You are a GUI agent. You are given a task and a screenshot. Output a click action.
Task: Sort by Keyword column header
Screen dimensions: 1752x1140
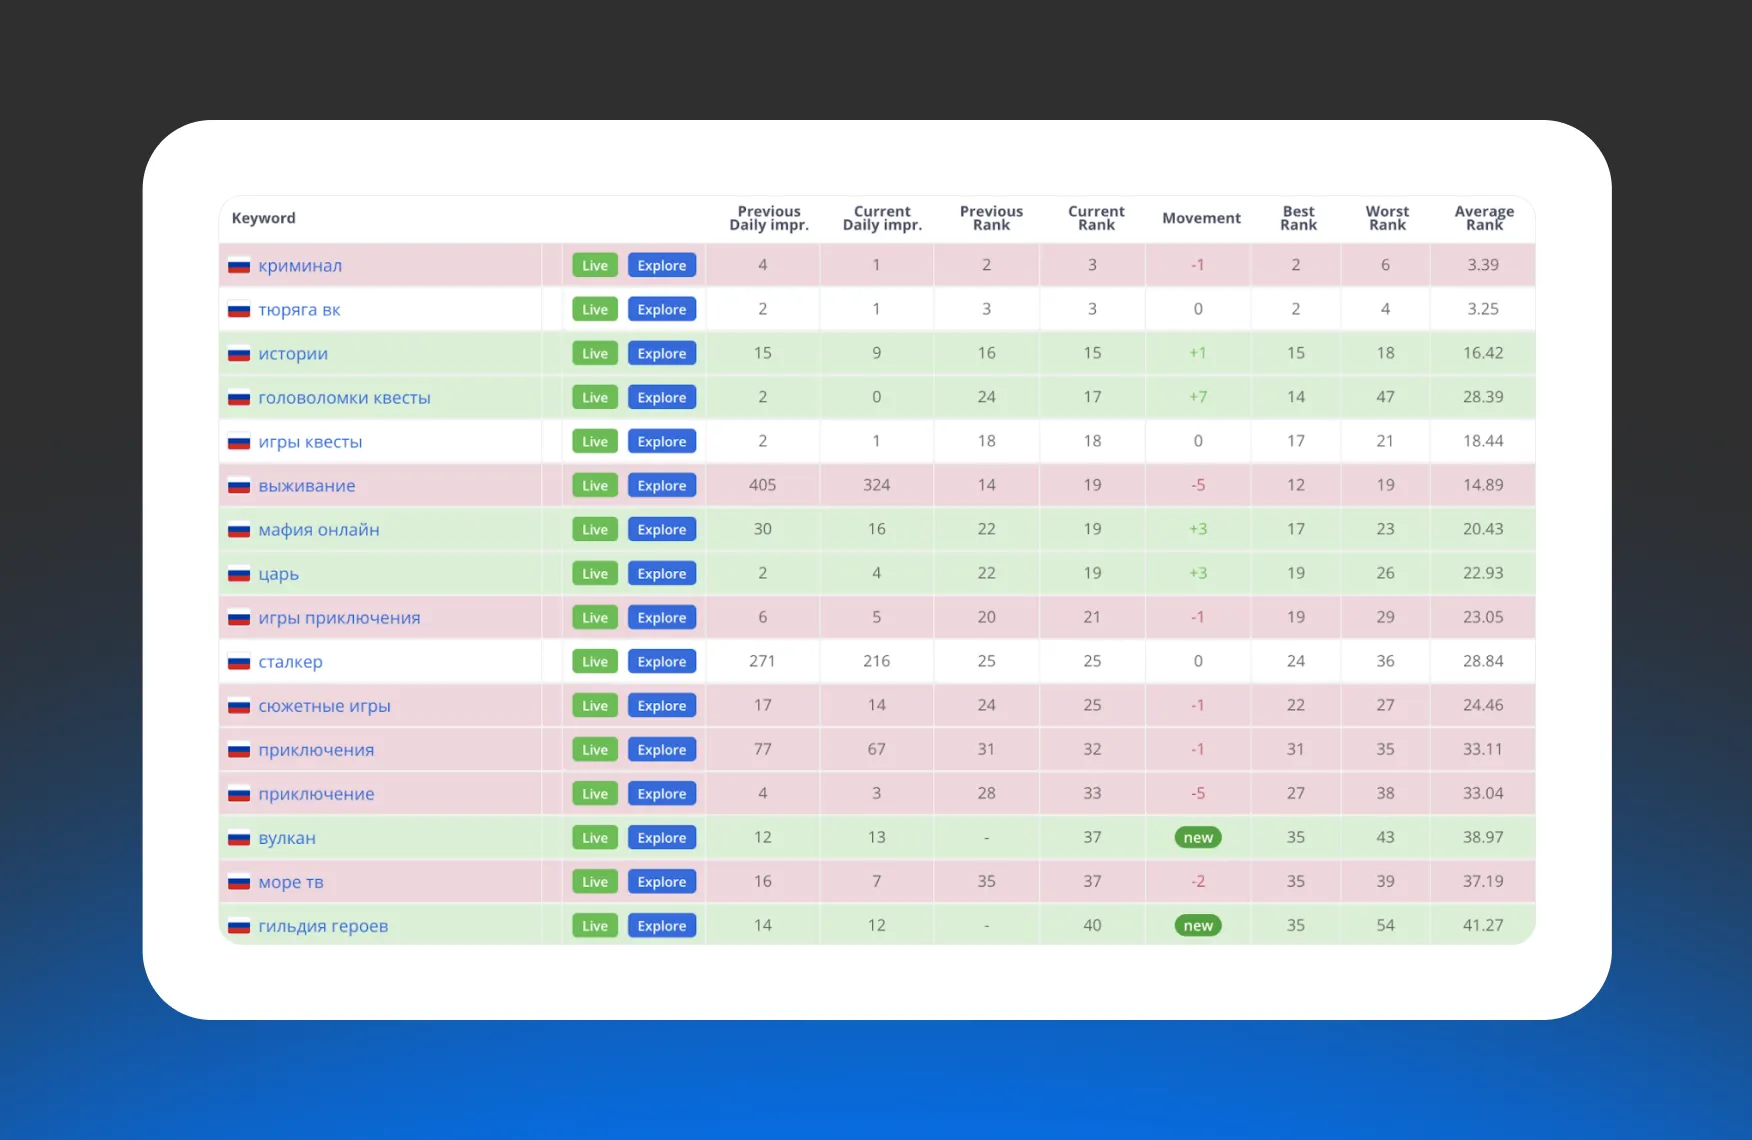pos(264,218)
